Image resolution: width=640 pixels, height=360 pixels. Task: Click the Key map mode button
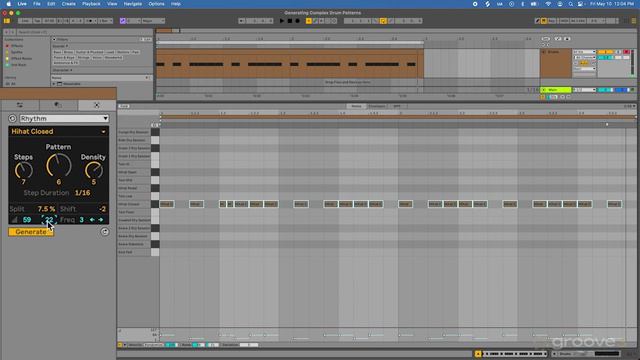[552, 21]
